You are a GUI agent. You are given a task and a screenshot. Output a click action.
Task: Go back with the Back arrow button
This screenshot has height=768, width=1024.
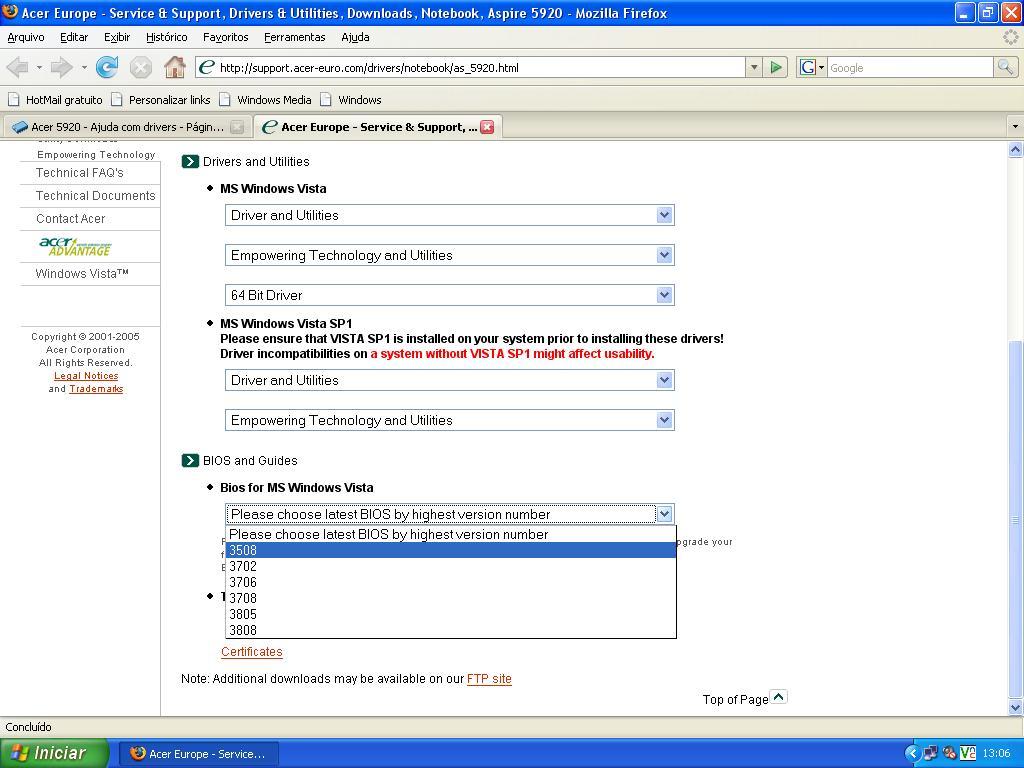(x=18, y=67)
